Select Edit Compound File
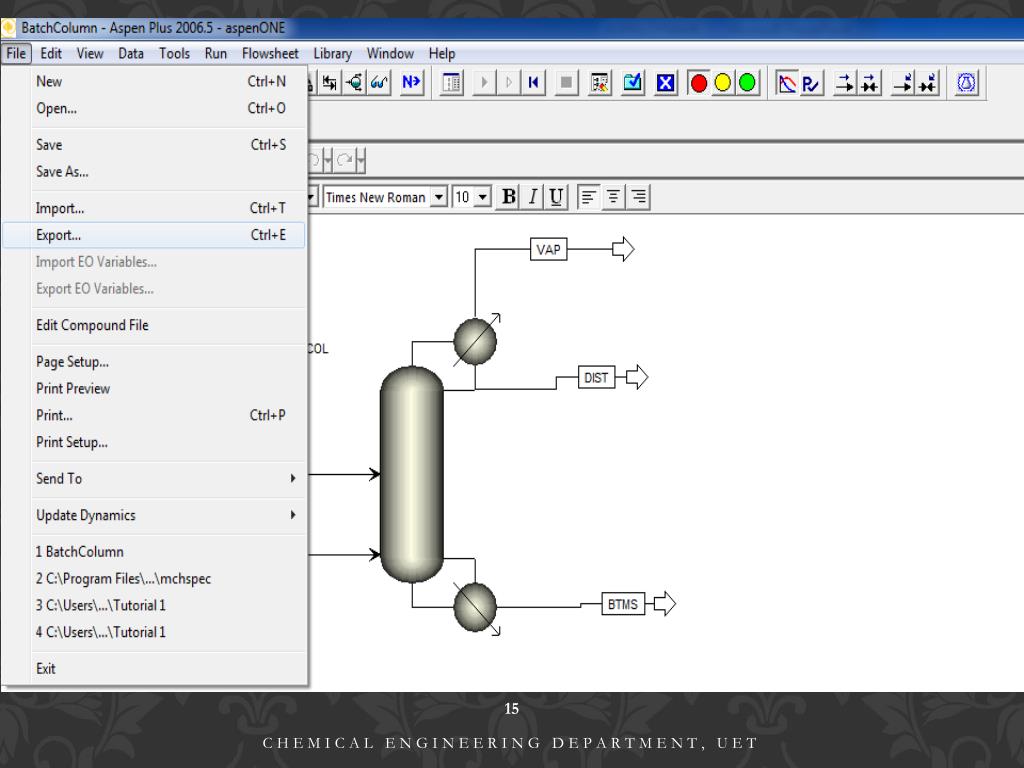This screenshot has height=768, width=1024. click(153, 325)
